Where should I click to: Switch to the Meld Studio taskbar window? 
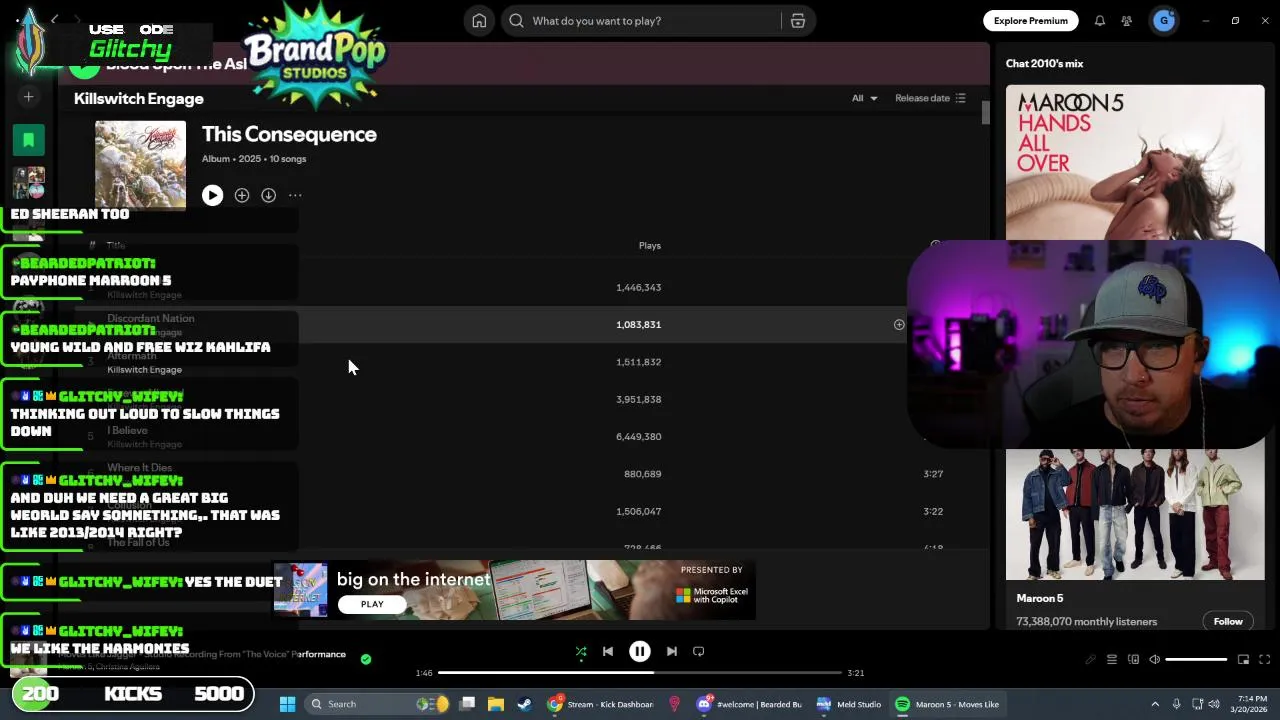[x=849, y=704]
